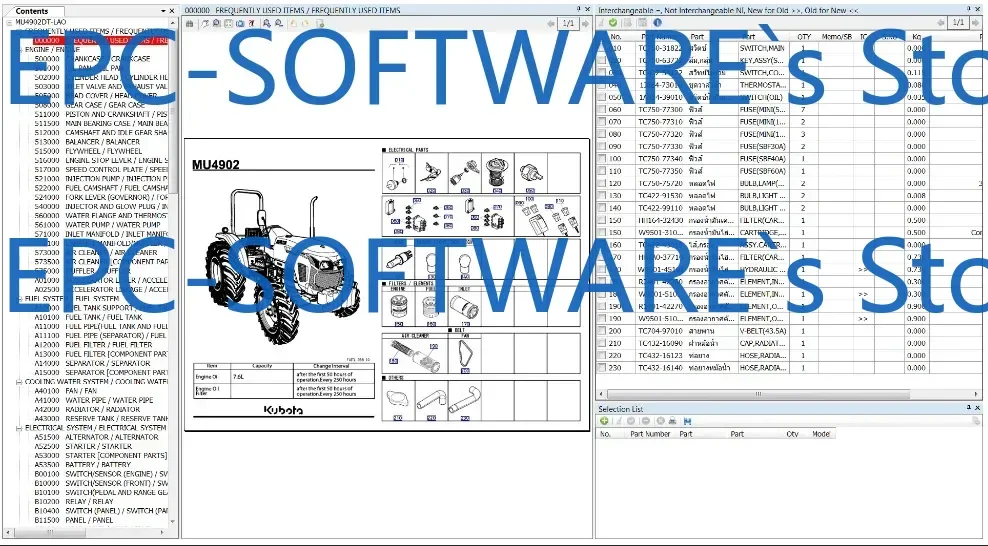The width and height of the screenshot is (988, 546).
Task: Click the air cleaner element thumbnail
Action: [x=415, y=355]
